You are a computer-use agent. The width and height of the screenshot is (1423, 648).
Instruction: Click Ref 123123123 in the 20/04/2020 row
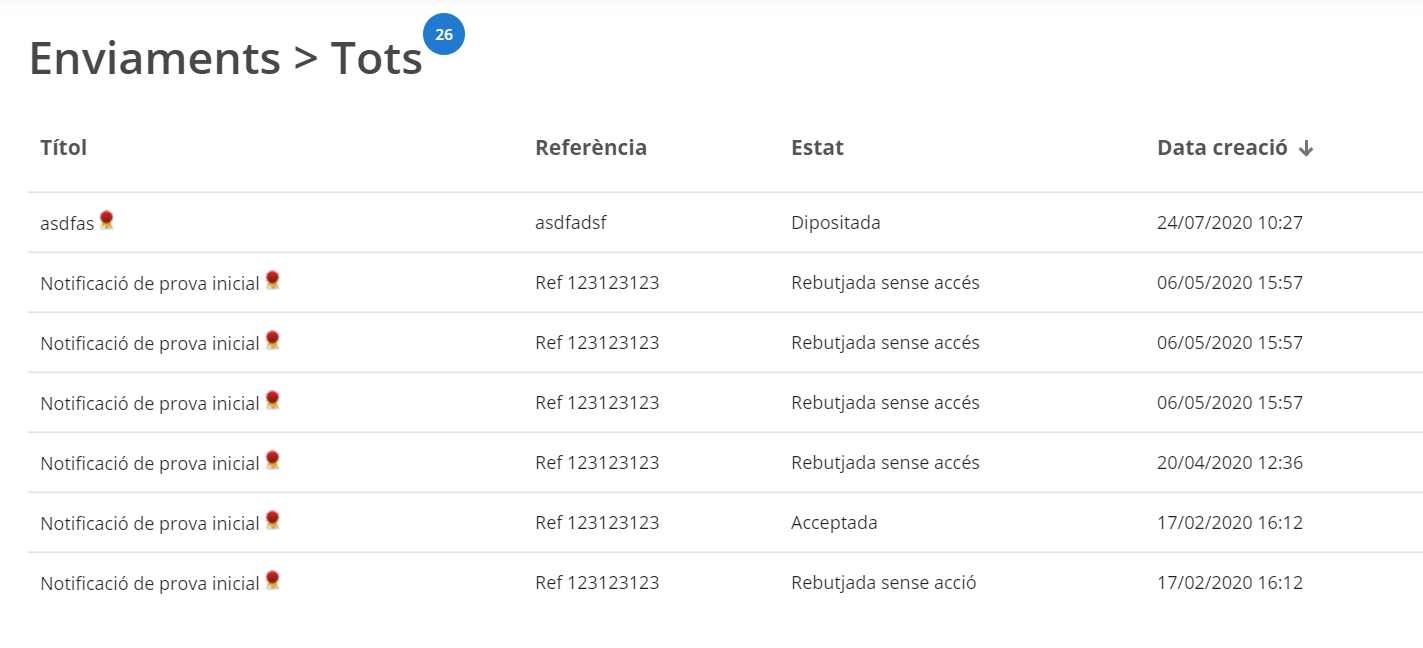tap(597, 462)
